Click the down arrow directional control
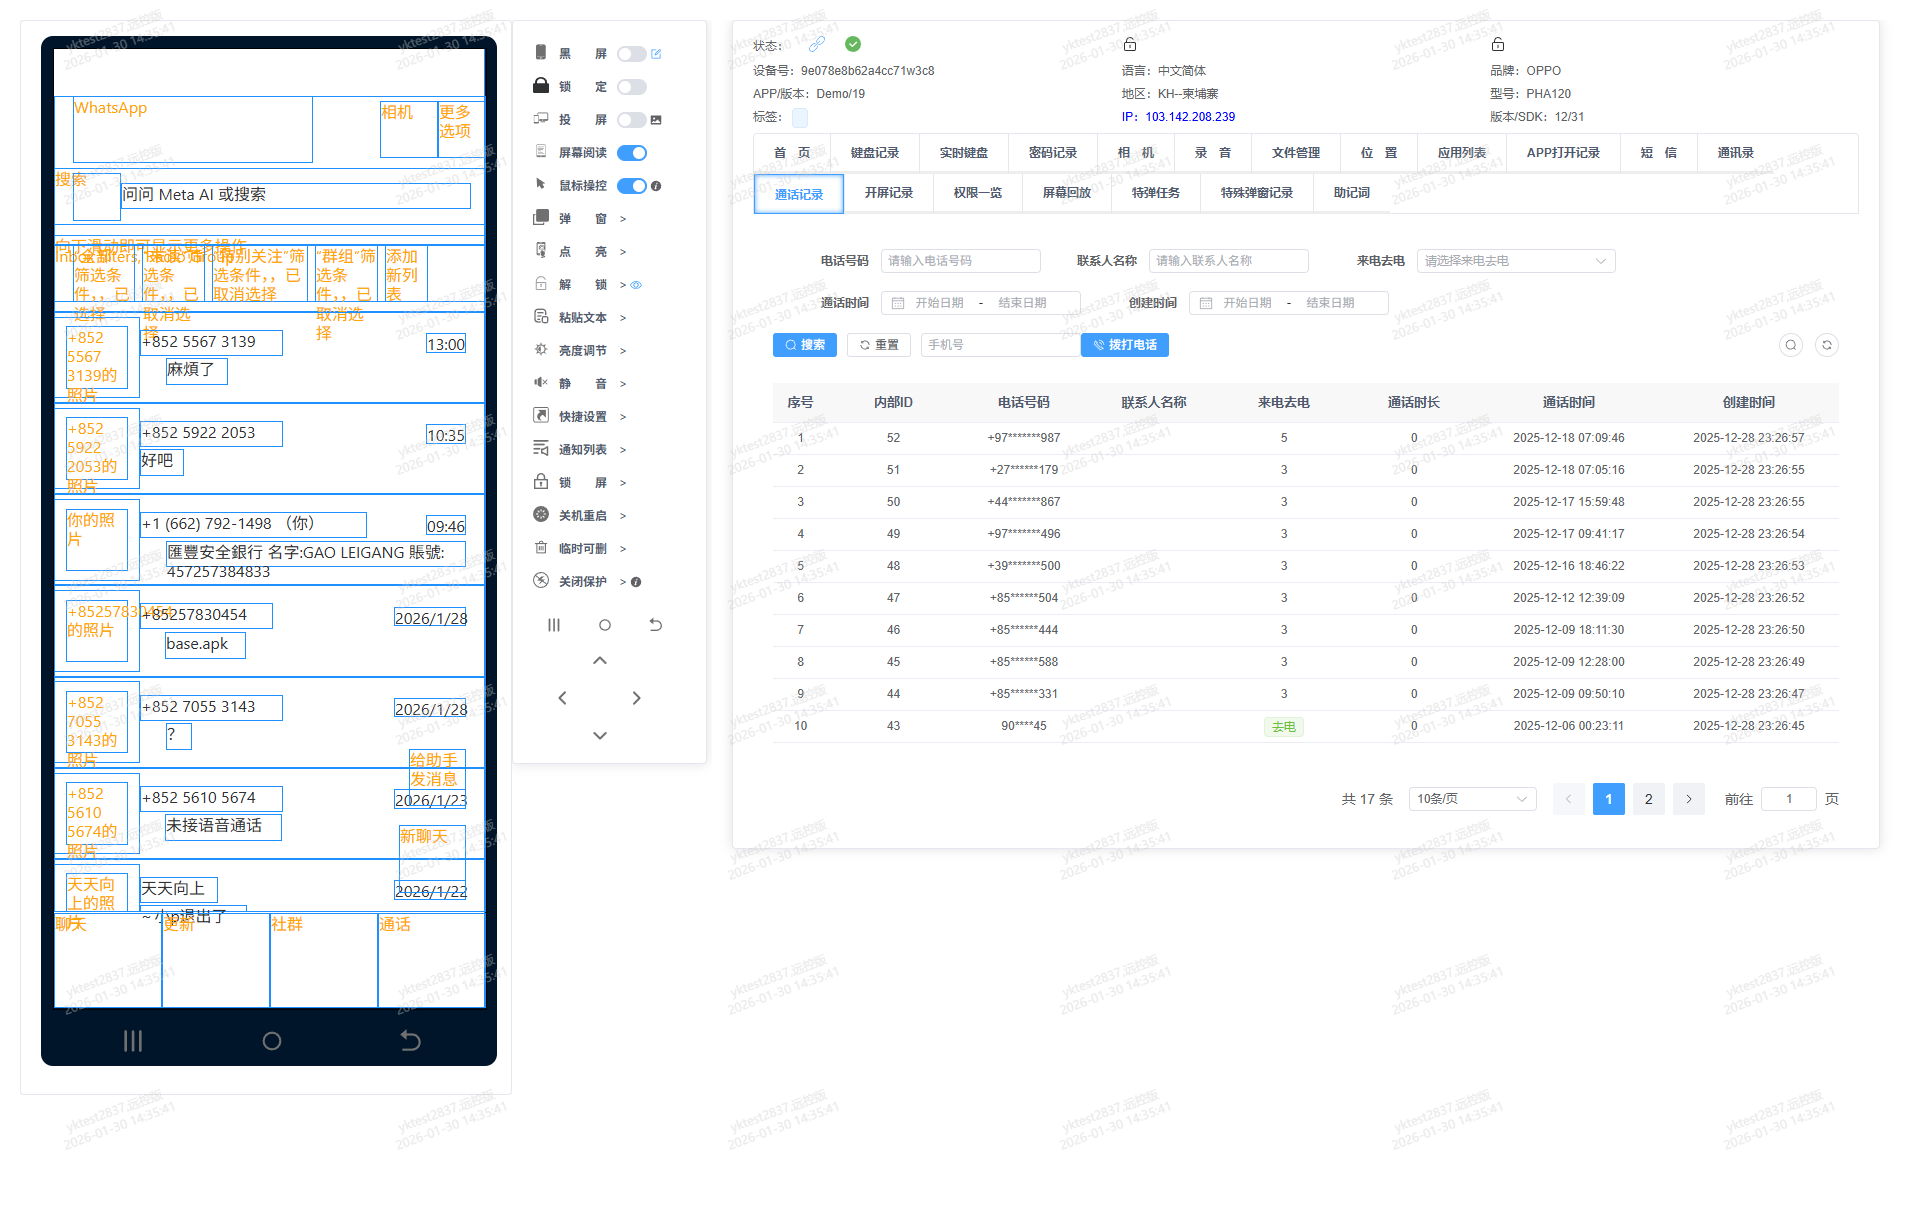This screenshot has width=1920, height=1214. (600, 735)
